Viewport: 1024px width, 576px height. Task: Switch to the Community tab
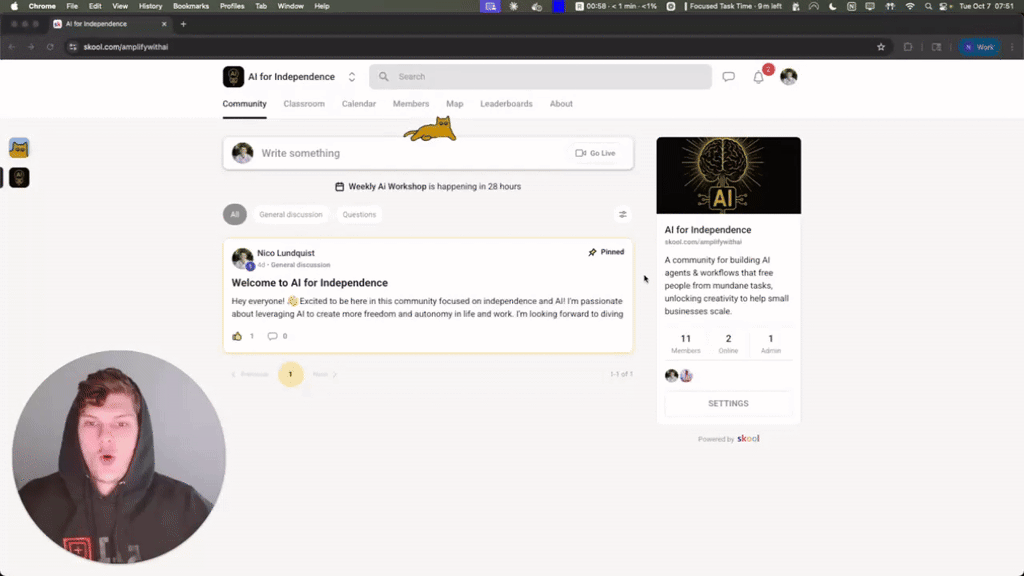(244, 104)
